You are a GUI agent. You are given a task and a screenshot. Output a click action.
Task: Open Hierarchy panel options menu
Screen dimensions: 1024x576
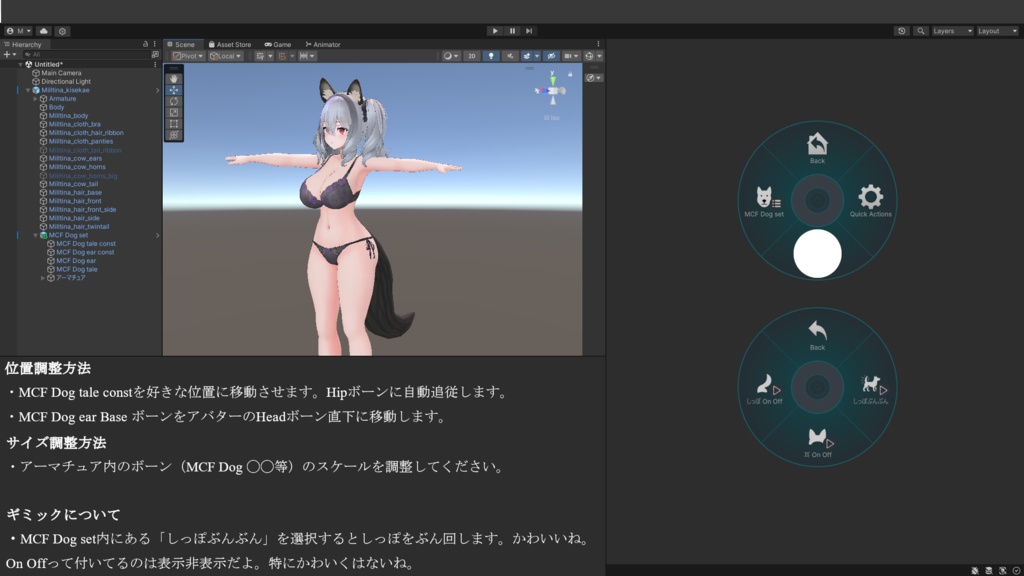[155, 44]
